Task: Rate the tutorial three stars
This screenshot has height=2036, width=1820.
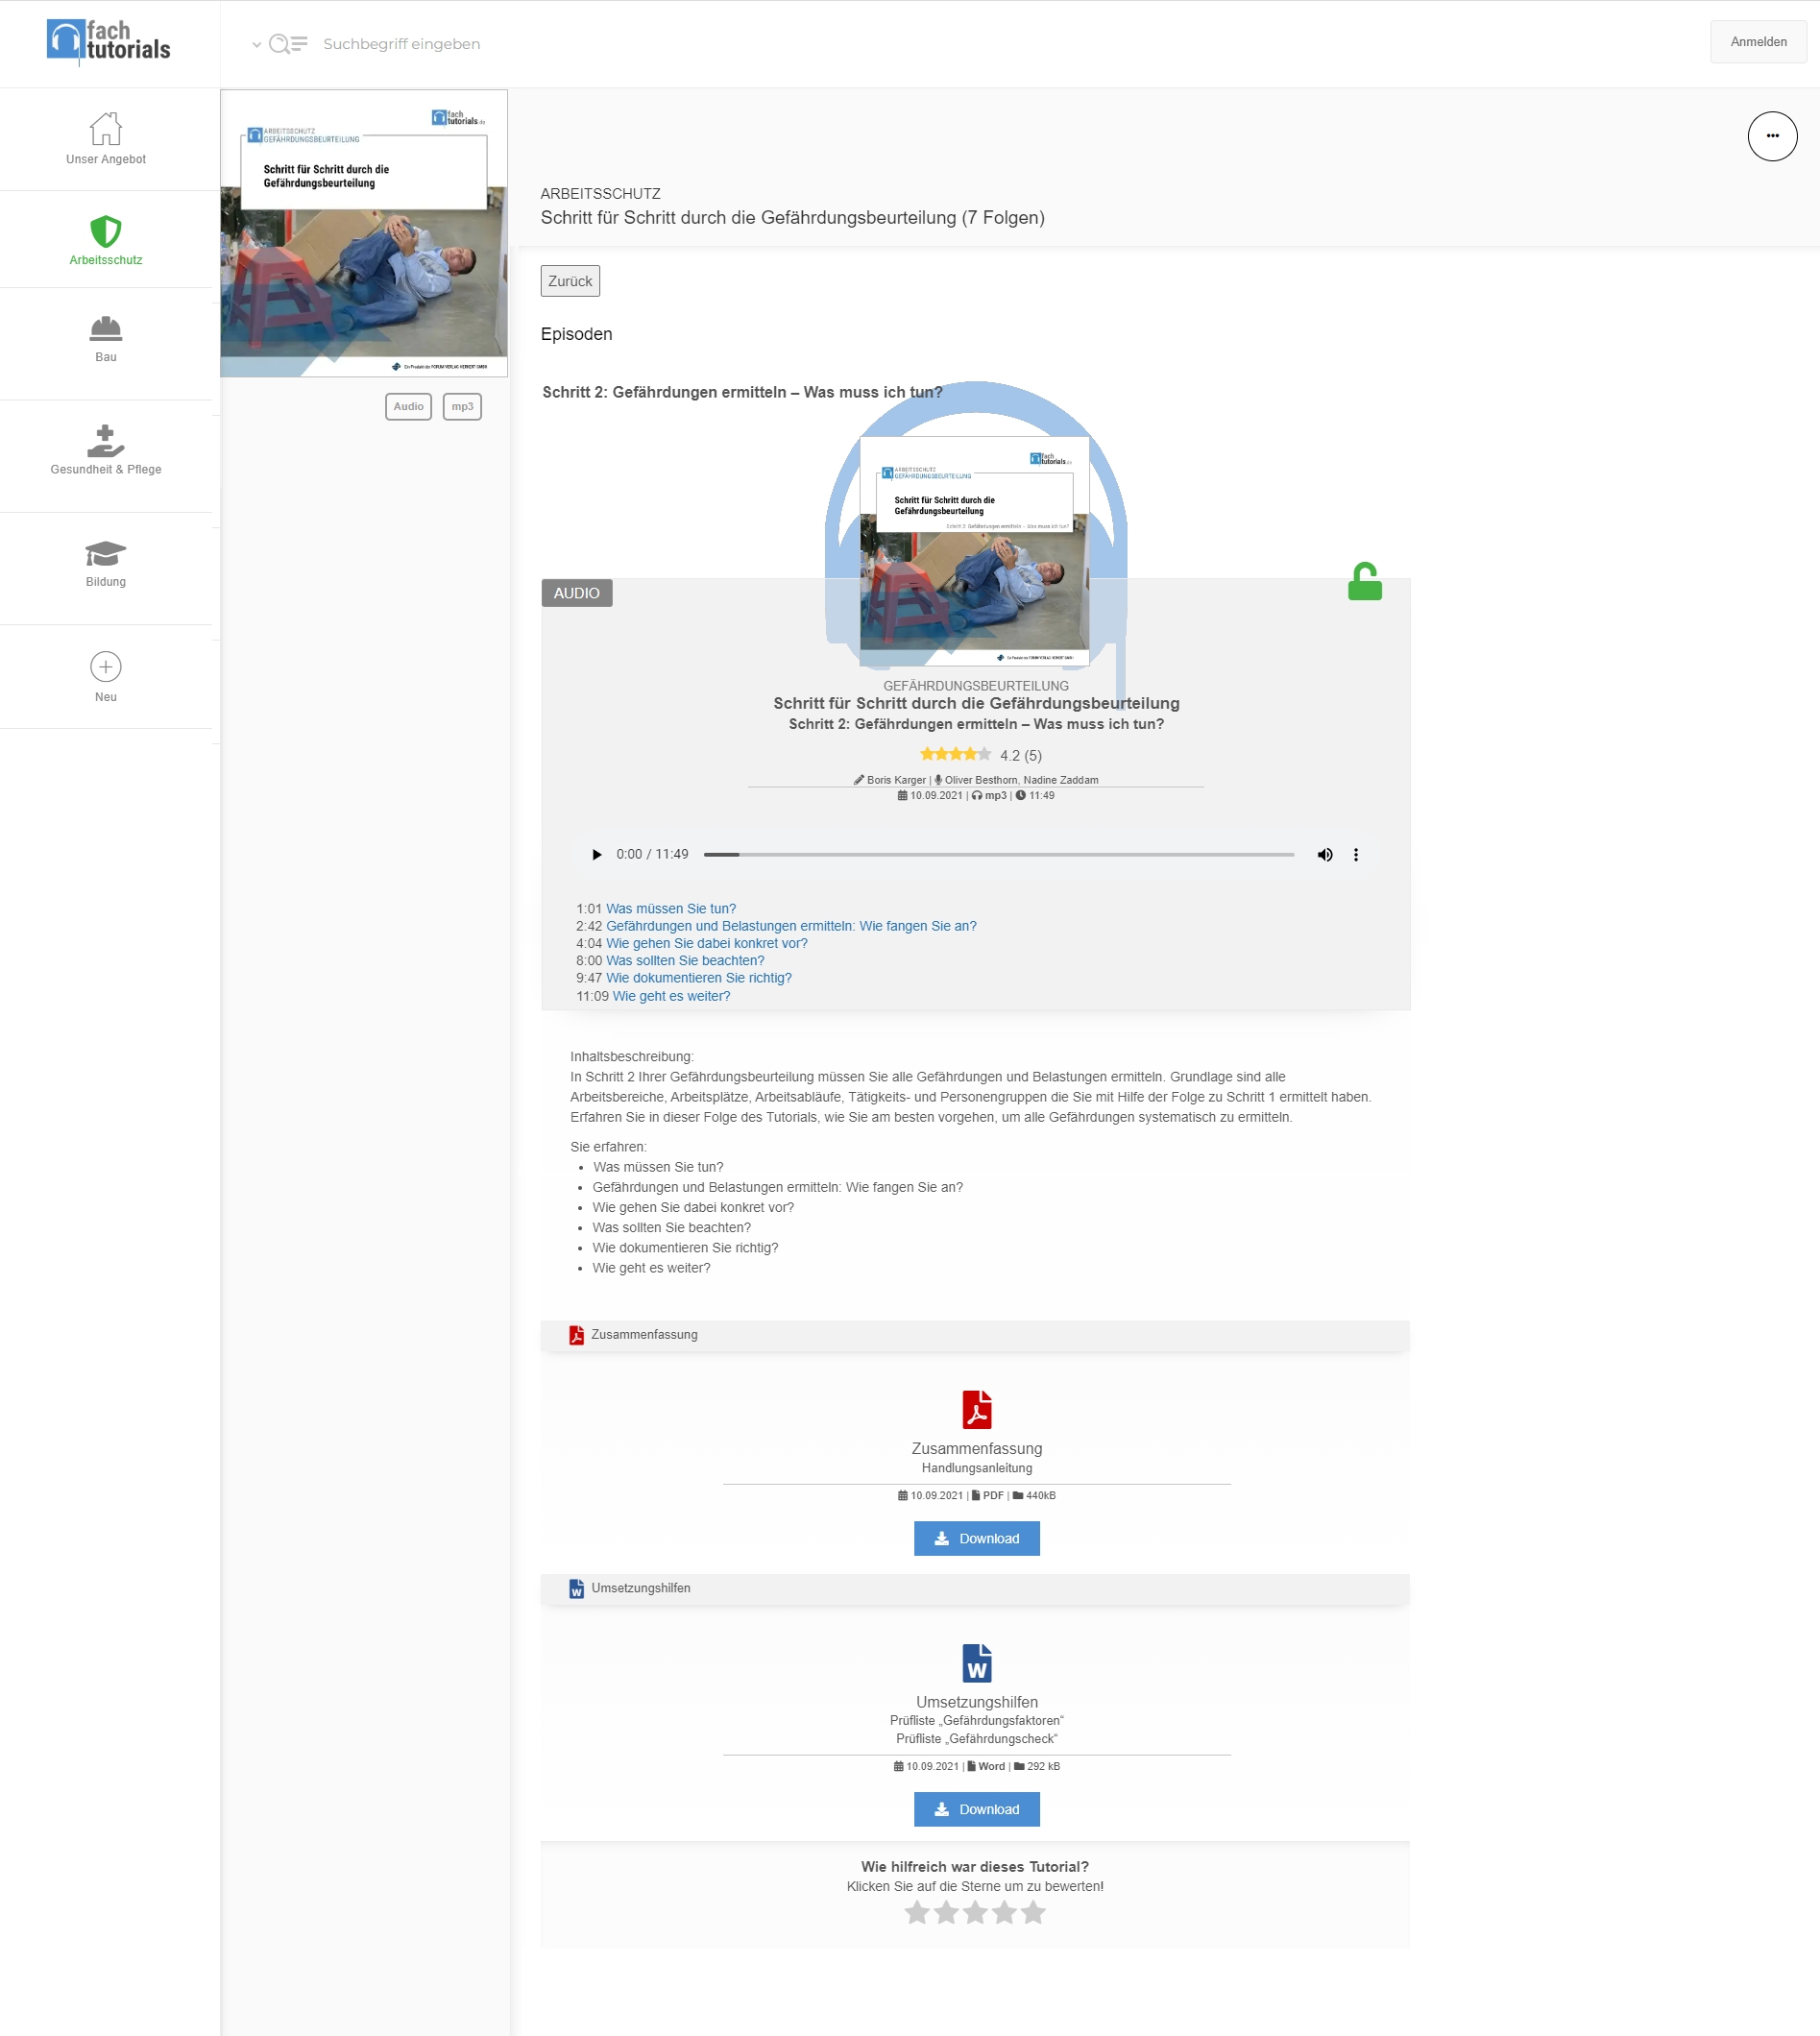Action: (975, 1913)
